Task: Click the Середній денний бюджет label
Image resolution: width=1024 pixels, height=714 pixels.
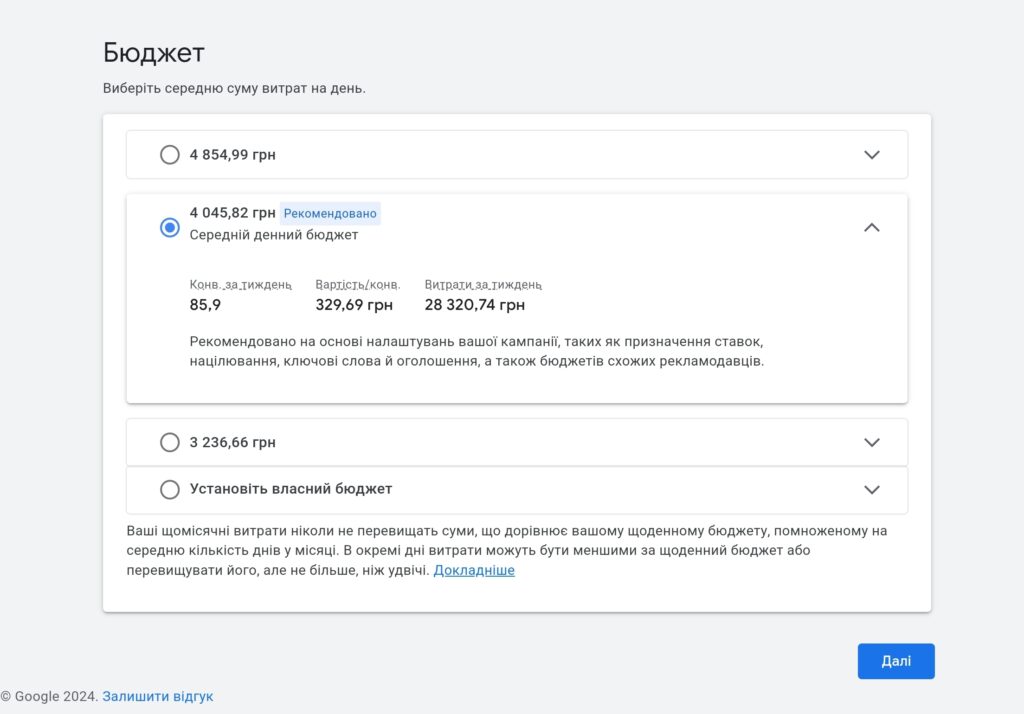Action: click(272, 235)
